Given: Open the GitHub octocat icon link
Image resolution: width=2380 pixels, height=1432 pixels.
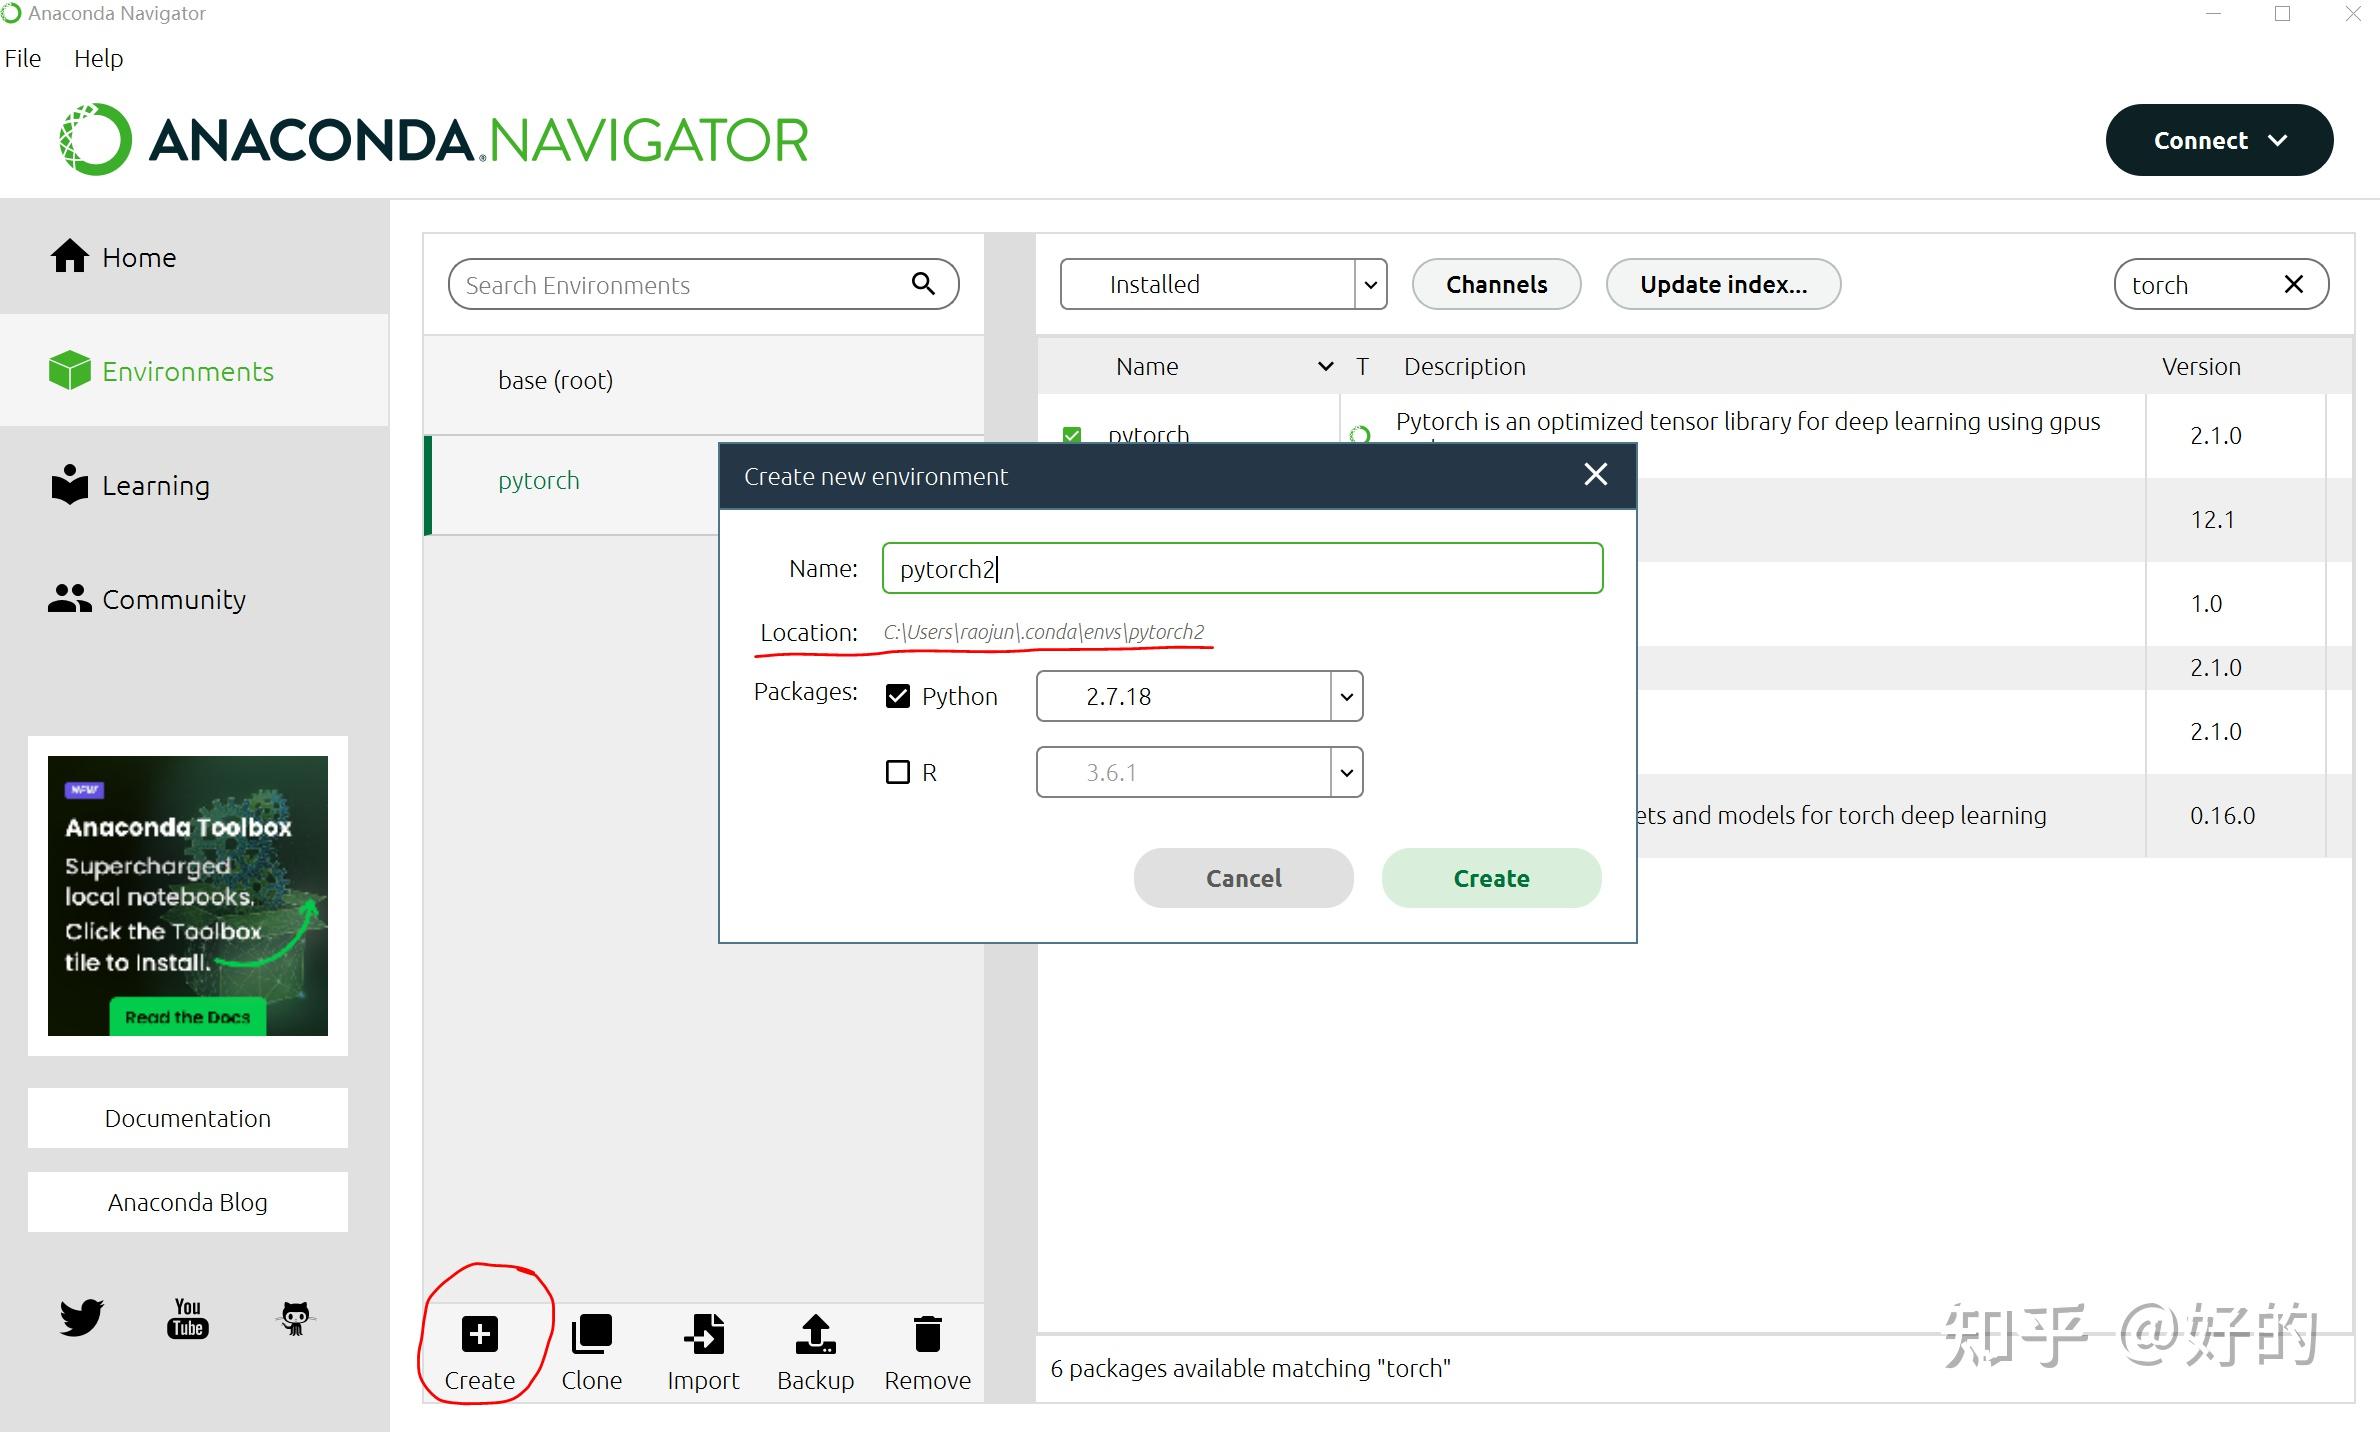Looking at the screenshot, I should coord(295,1318).
